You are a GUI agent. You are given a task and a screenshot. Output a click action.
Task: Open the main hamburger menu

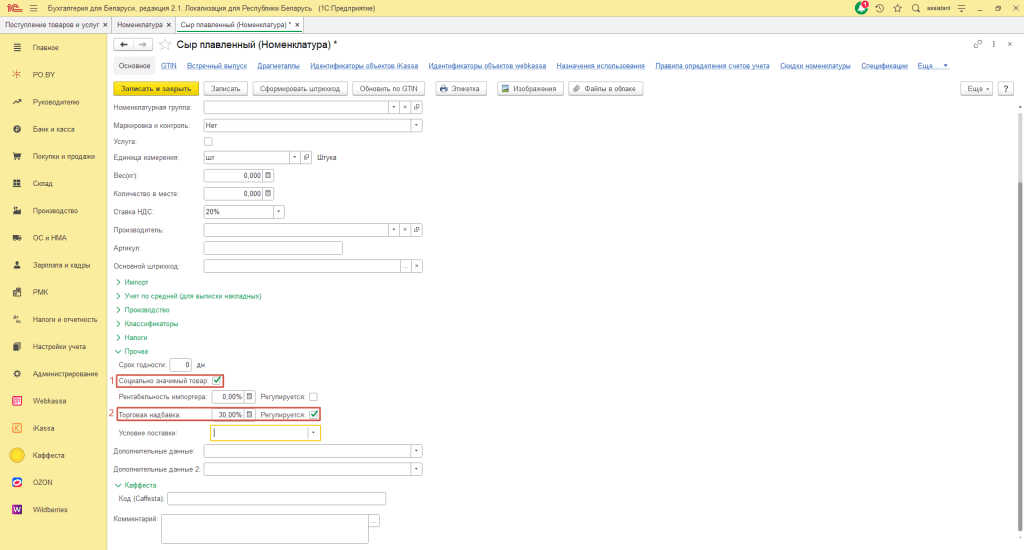(33, 8)
